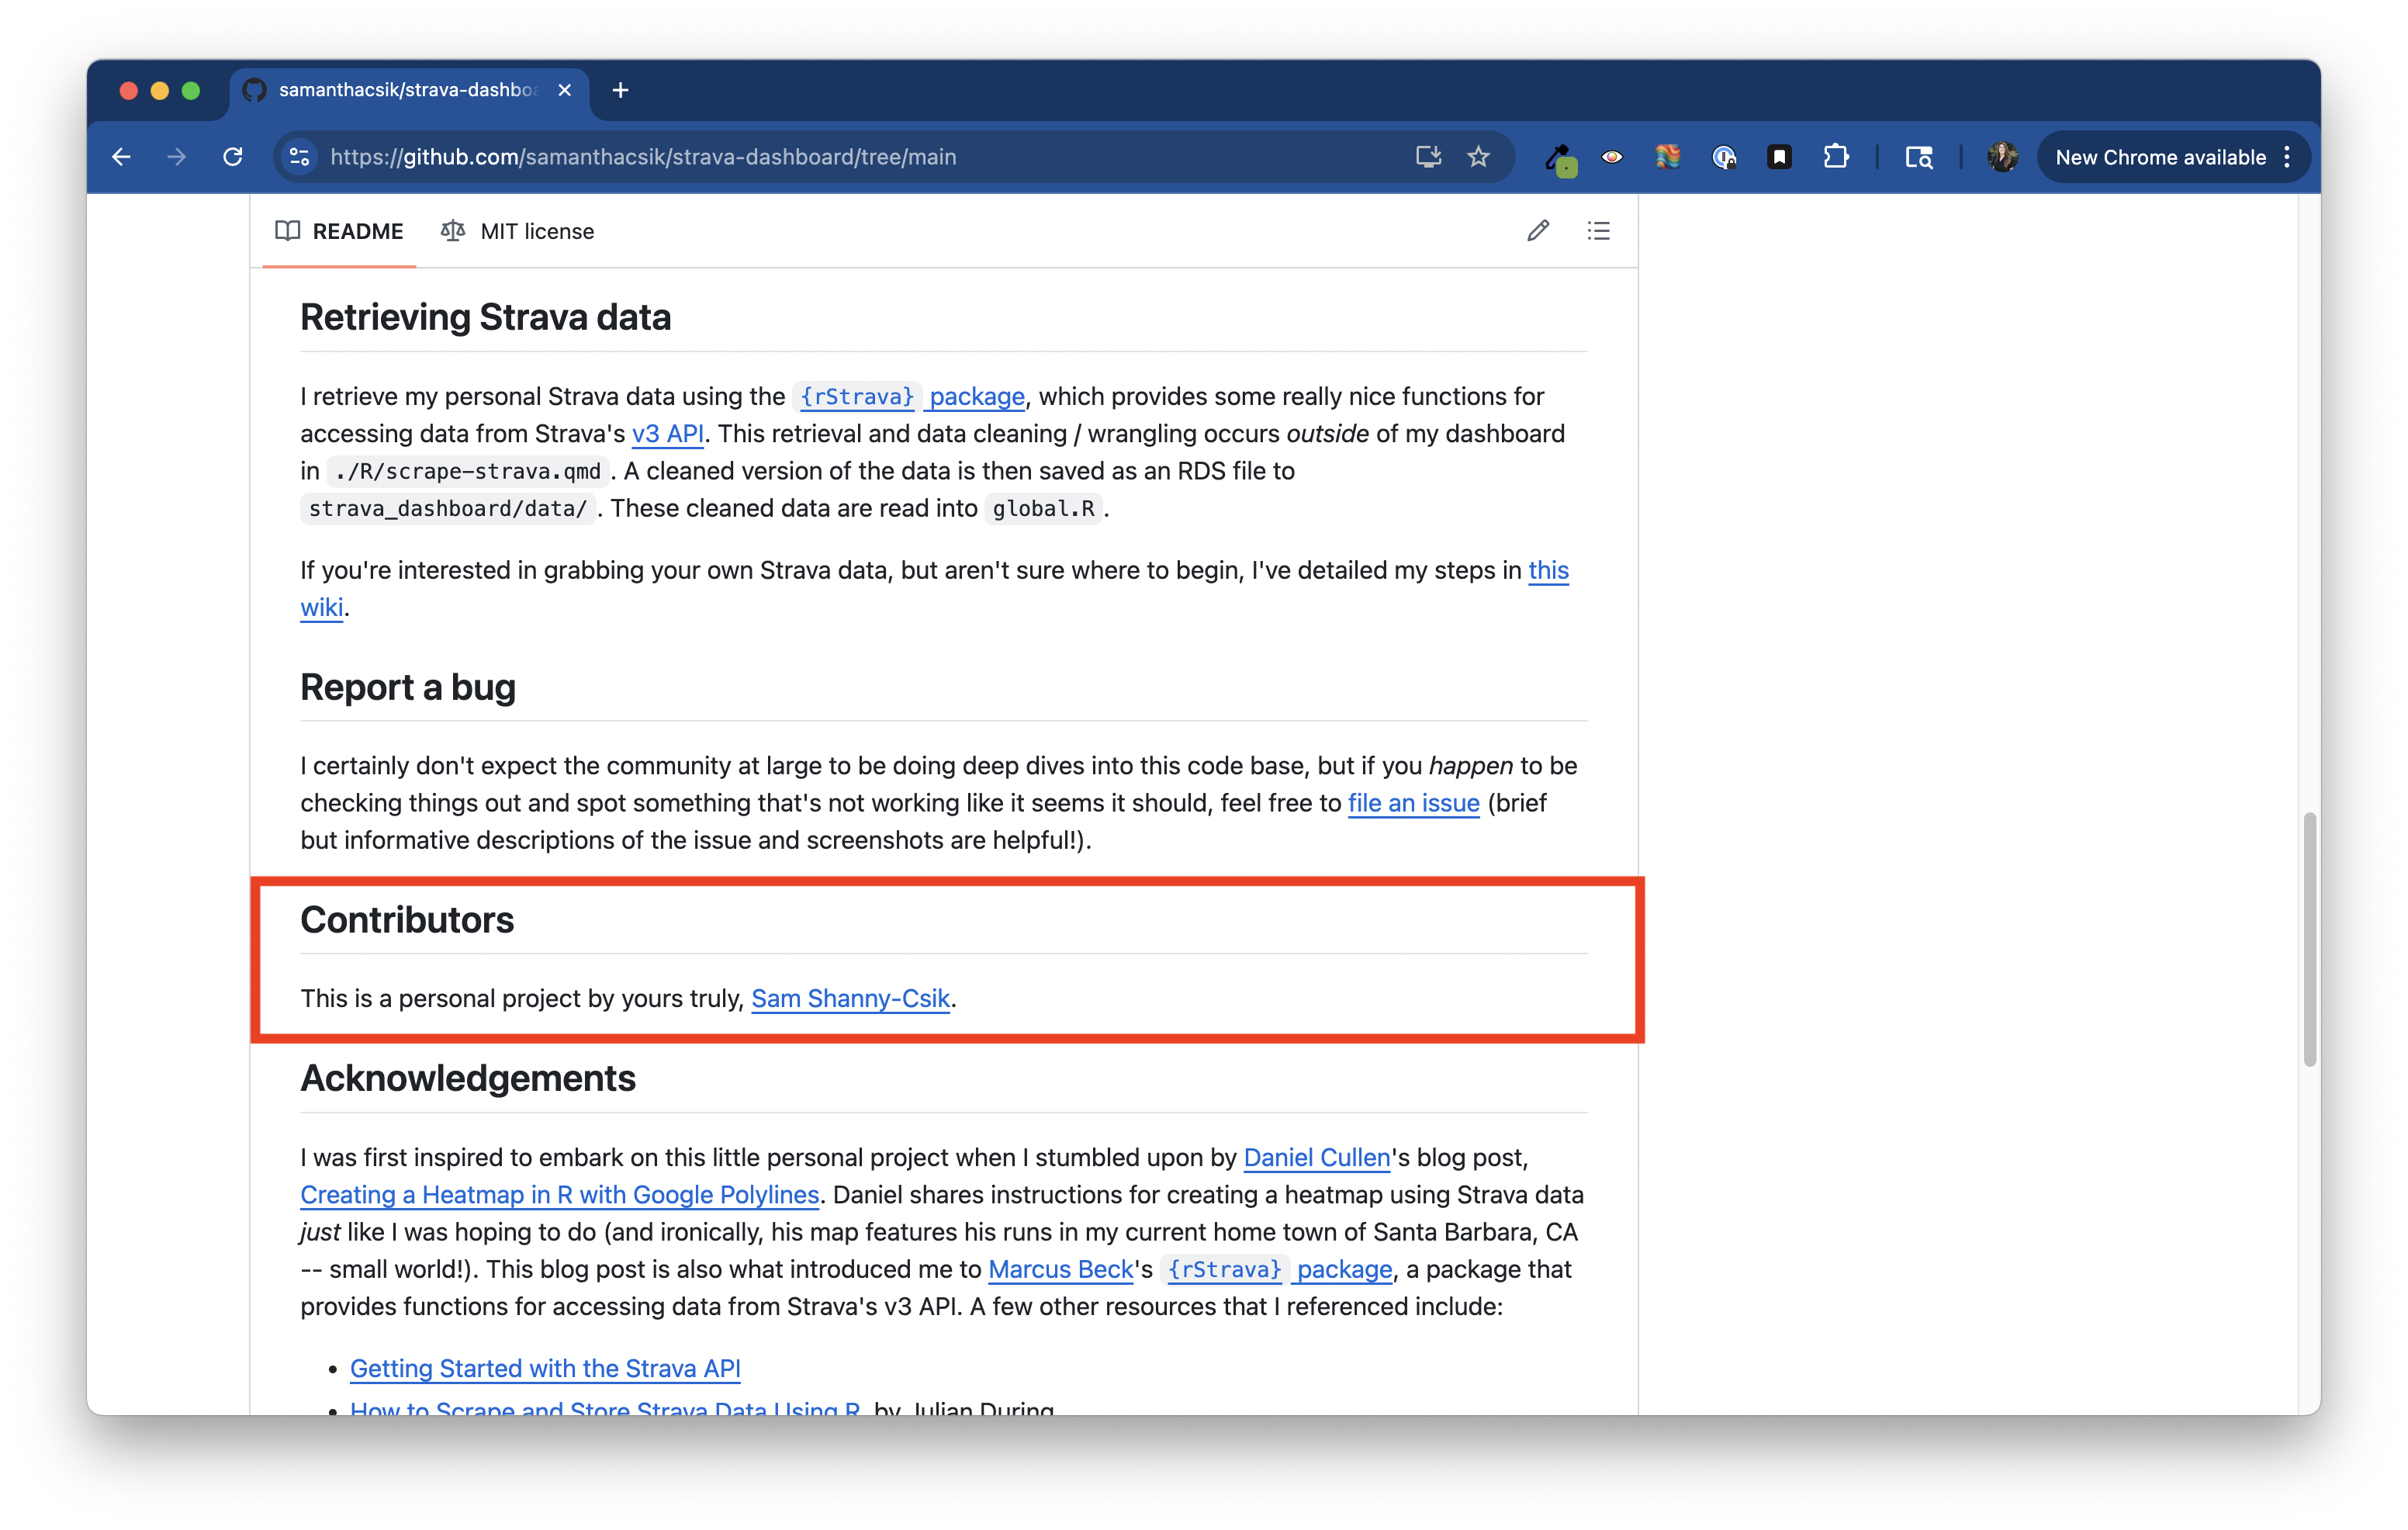
Task: Open the Chrome profile avatar
Action: (2001, 157)
